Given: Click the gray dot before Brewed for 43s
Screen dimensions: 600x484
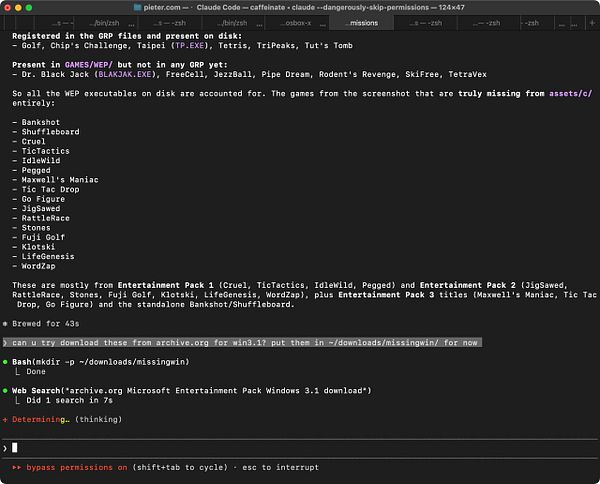Looking at the screenshot, I should tap(5, 324).
